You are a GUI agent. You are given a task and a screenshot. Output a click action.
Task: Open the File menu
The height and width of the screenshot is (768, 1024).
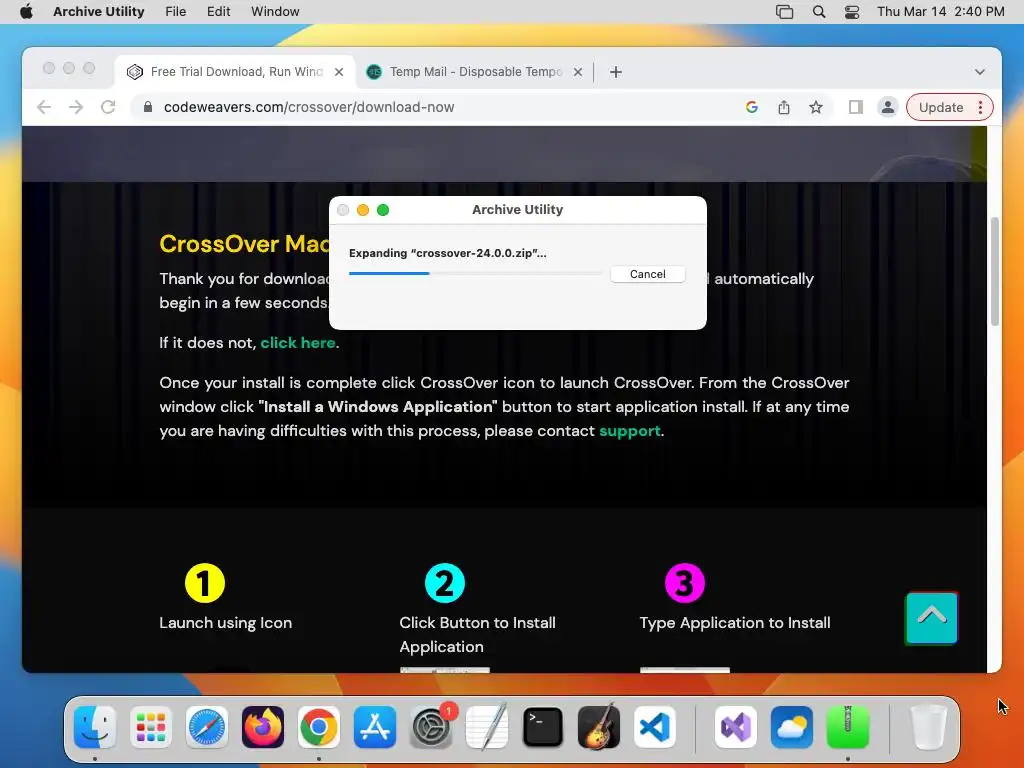click(x=175, y=12)
